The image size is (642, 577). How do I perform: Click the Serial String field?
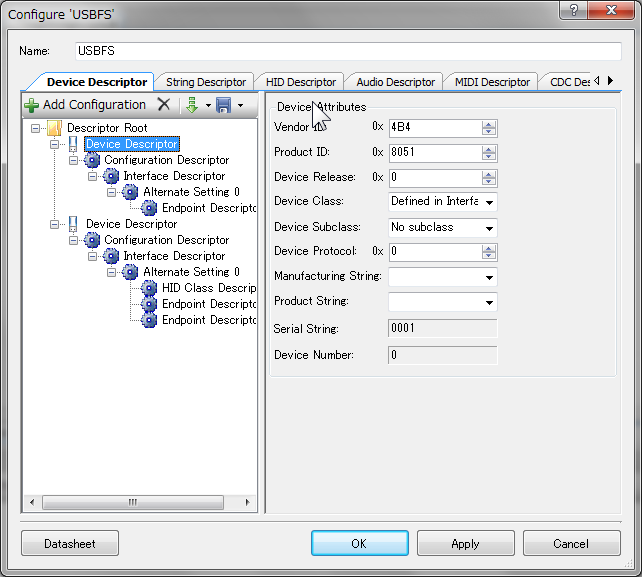pyautogui.click(x=443, y=328)
